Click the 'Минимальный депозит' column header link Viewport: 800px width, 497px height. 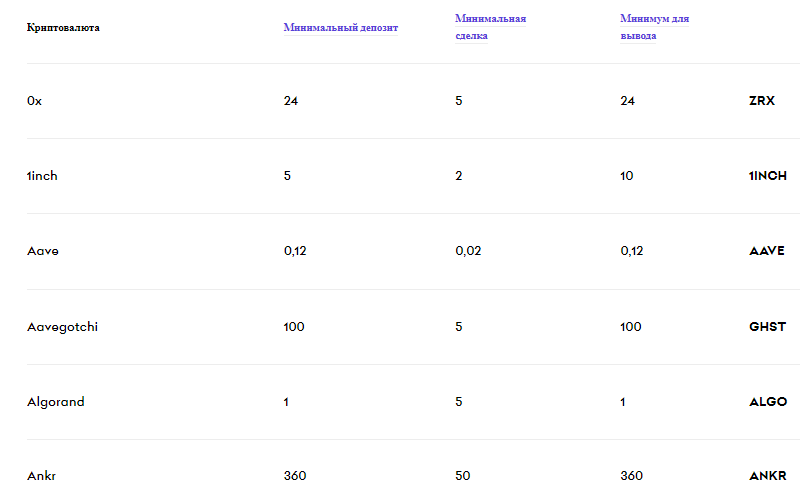340,27
